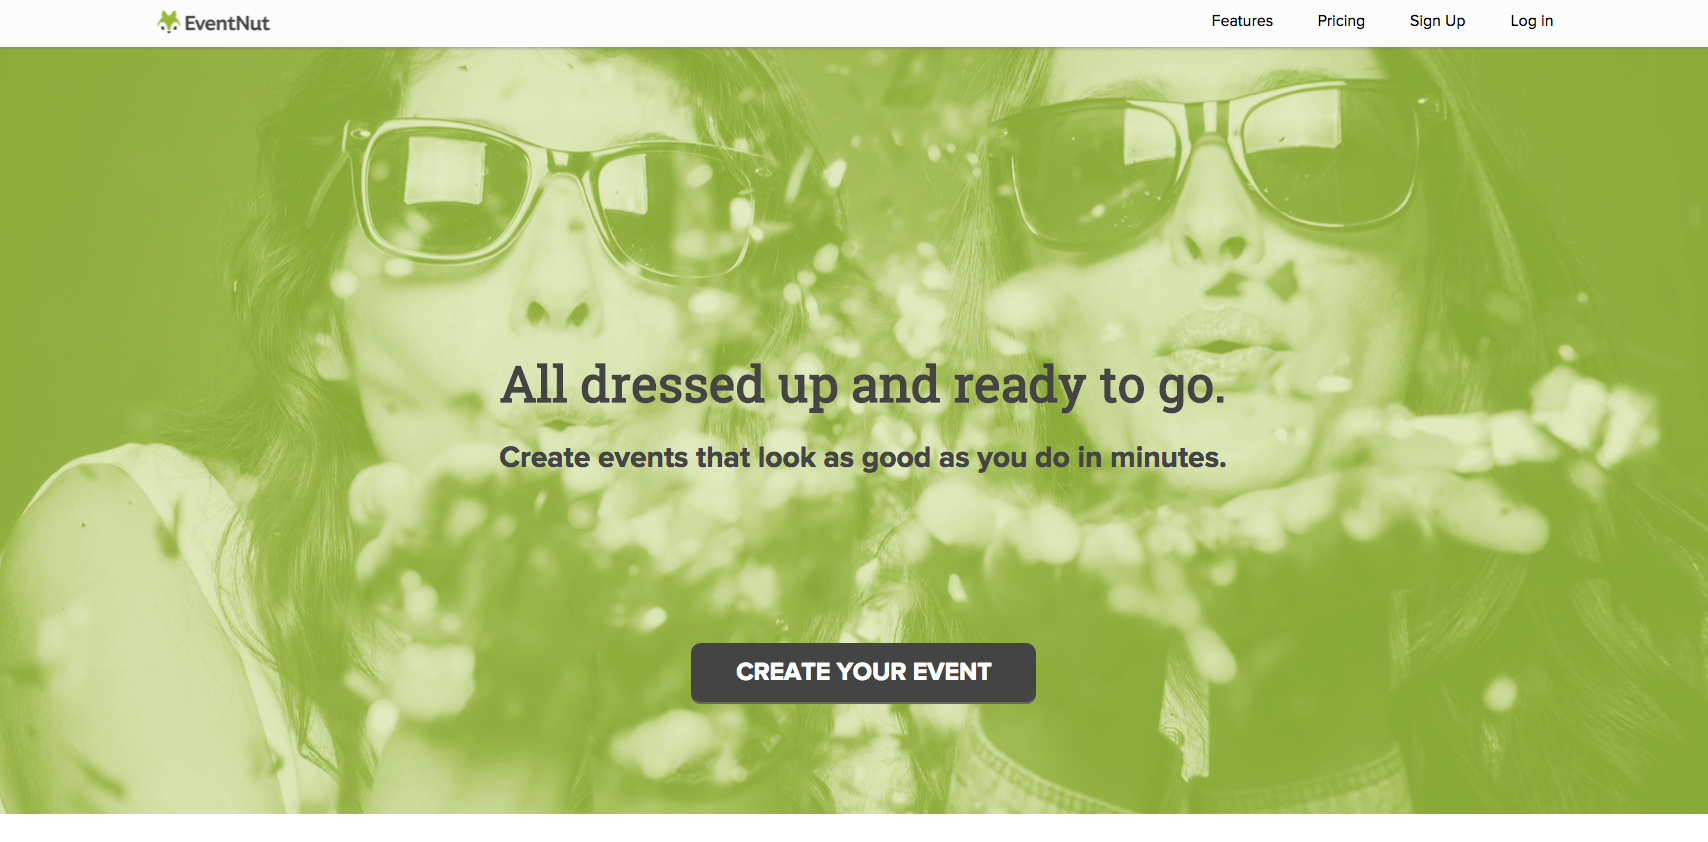Open the Features page
This screenshot has width=1708, height=842.
pyautogui.click(x=1242, y=21)
